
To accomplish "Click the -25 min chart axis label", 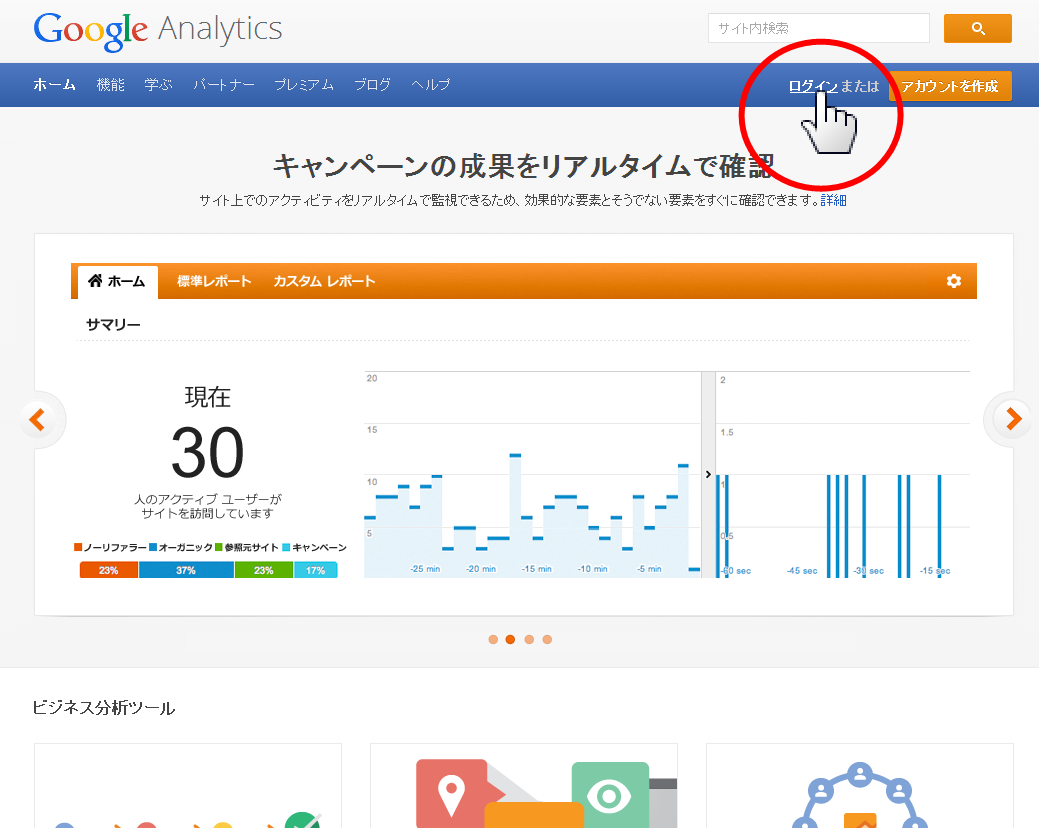I will pyautogui.click(x=425, y=569).
